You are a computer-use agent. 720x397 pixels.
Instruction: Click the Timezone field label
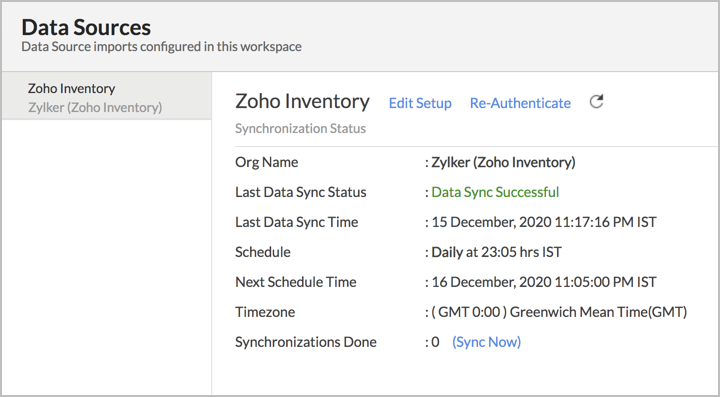point(265,312)
